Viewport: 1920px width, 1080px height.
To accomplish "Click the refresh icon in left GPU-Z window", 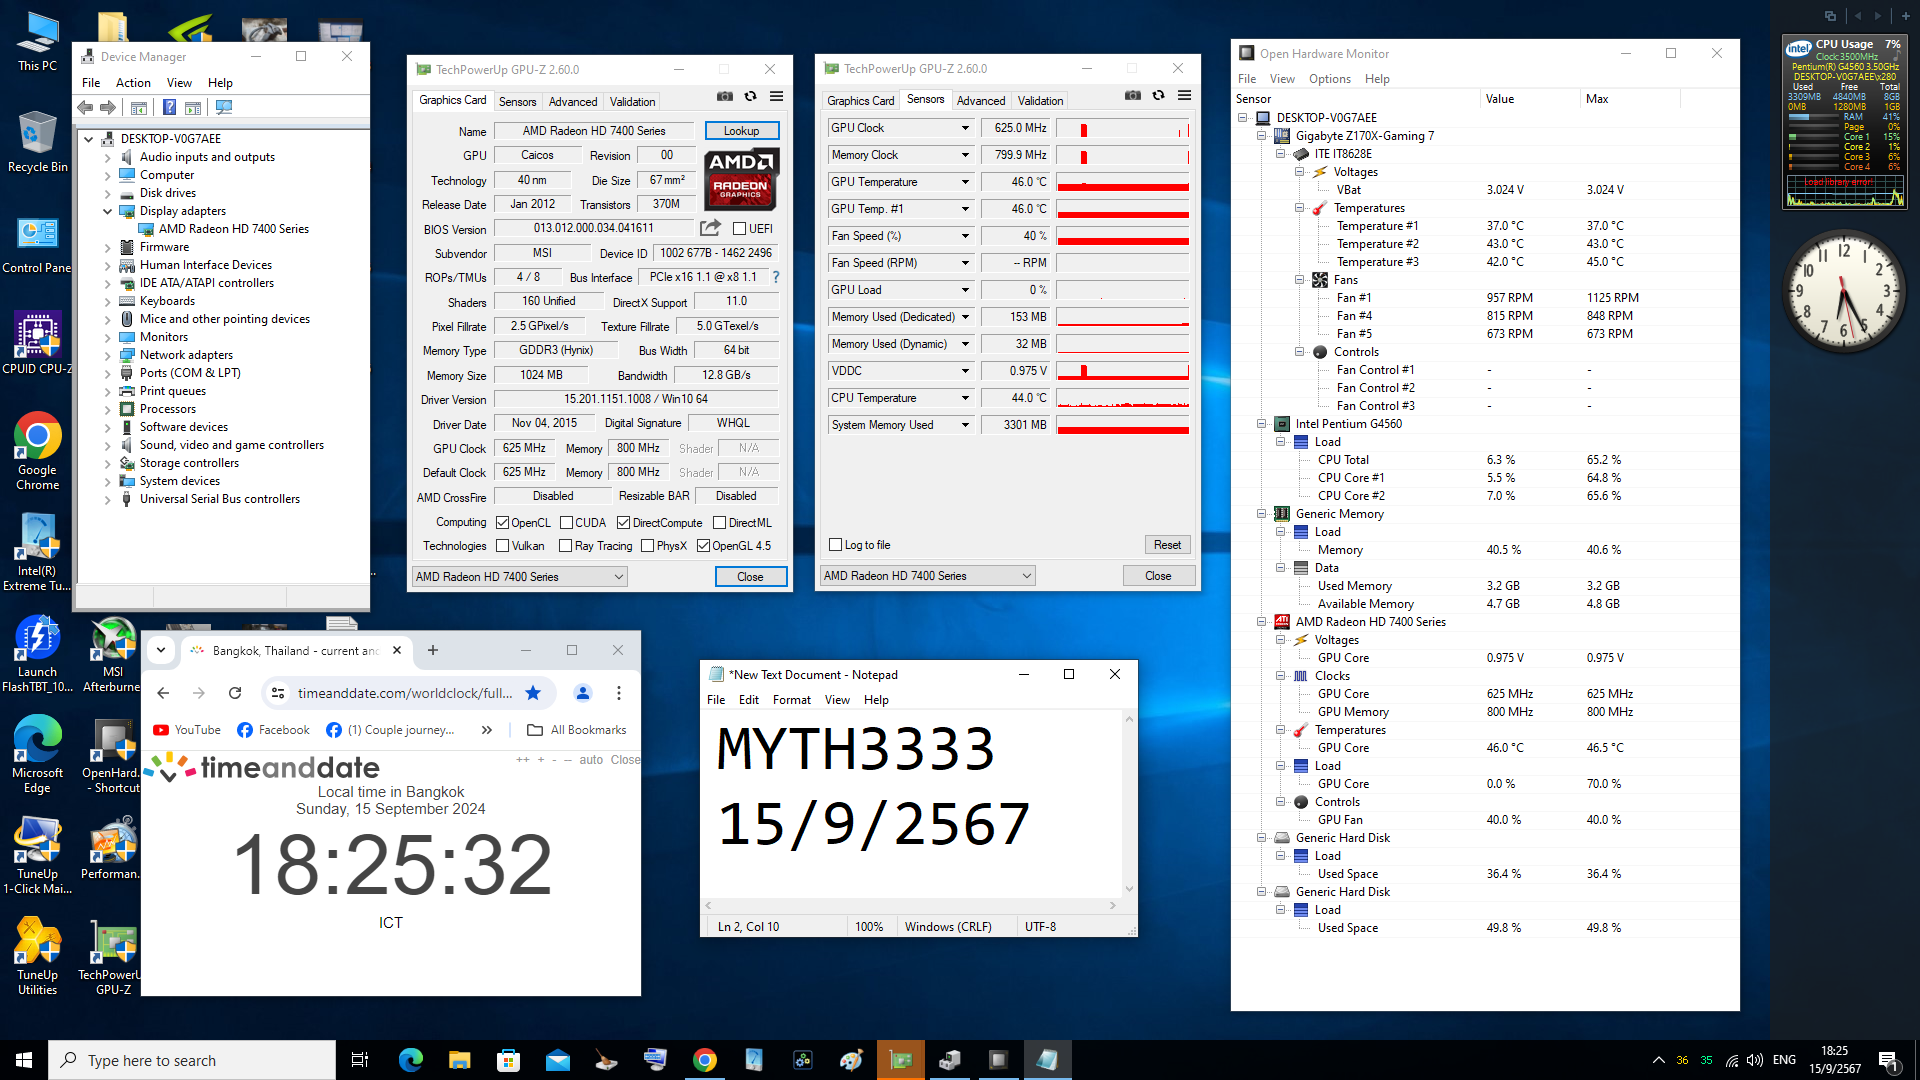I will [751, 97].
